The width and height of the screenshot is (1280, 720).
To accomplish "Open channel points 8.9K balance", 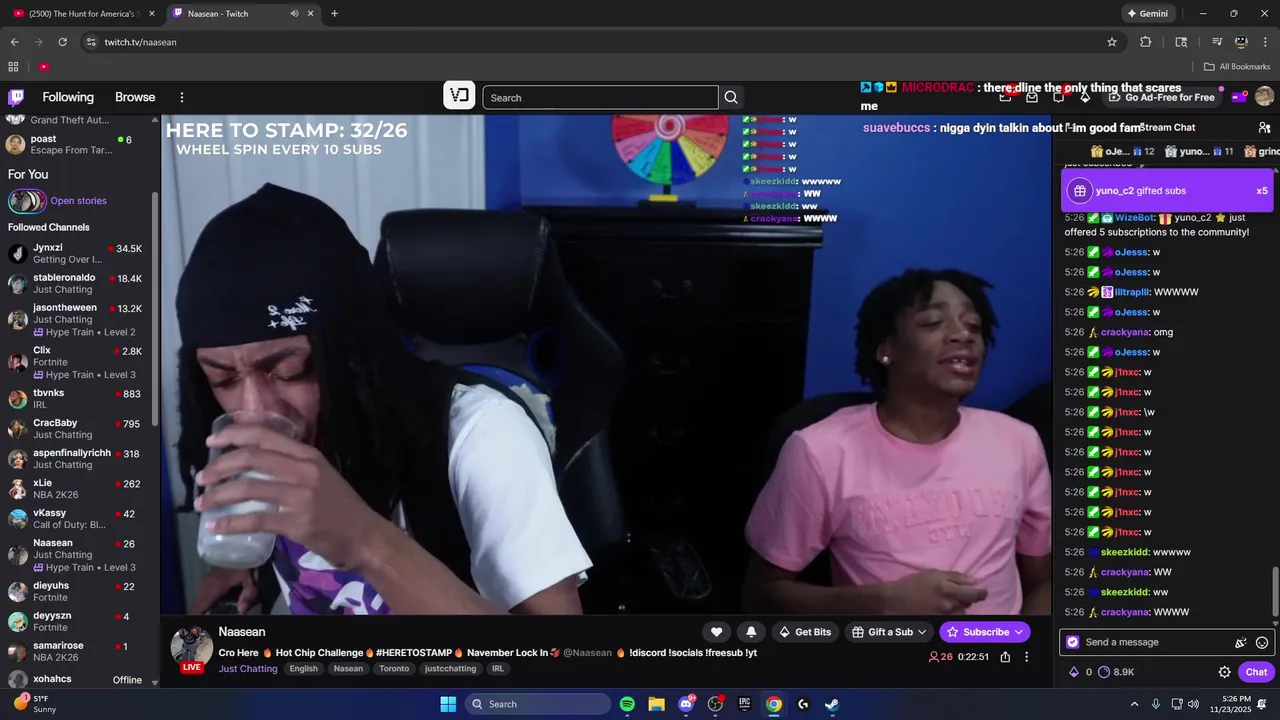I will point(1116,672).
